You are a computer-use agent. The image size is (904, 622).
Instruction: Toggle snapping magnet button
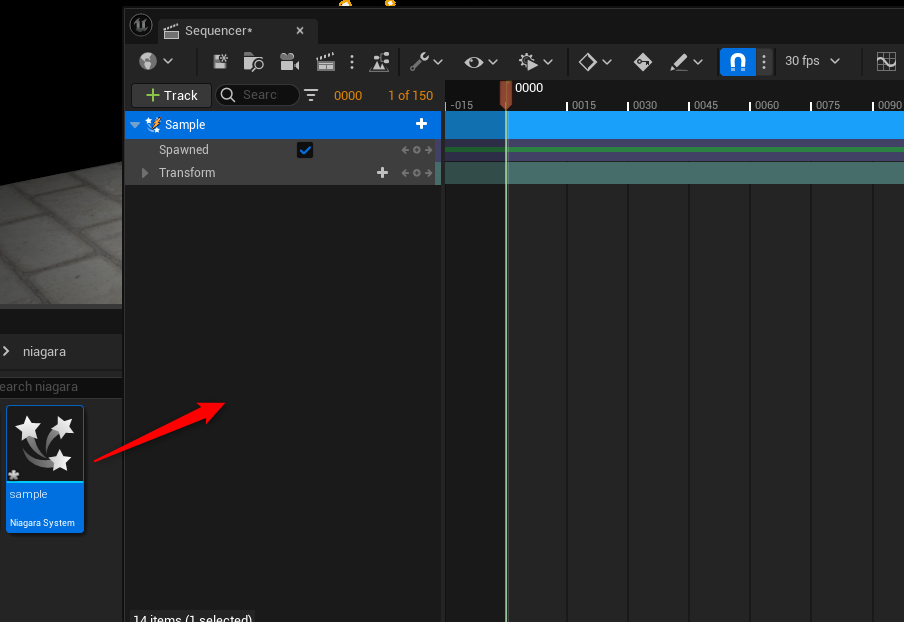pyautogui.click(x=737, y=62)
